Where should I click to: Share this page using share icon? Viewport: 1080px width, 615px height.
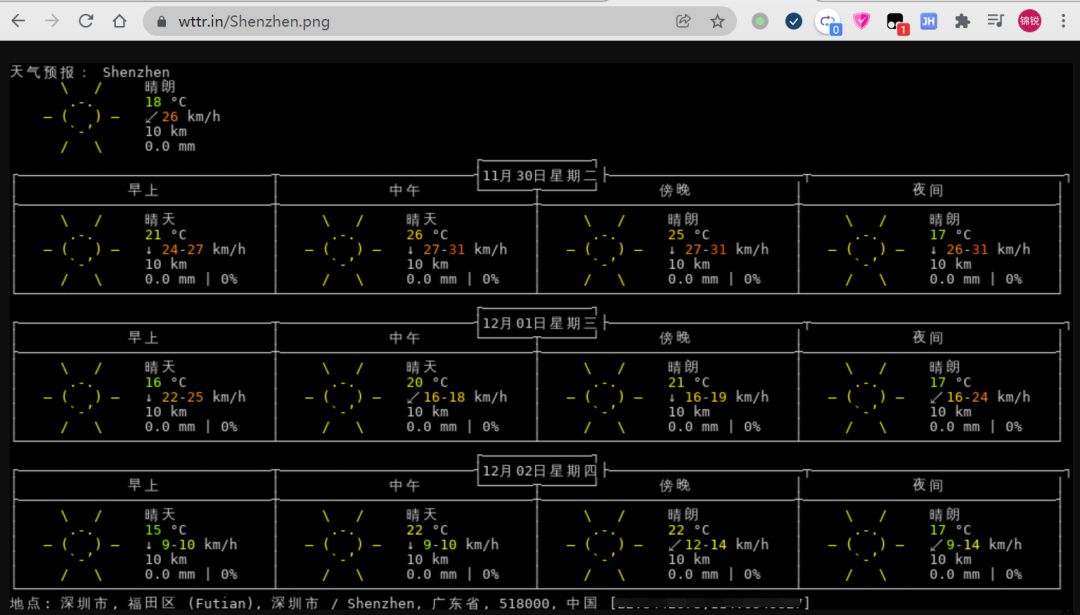click(683, 21)
